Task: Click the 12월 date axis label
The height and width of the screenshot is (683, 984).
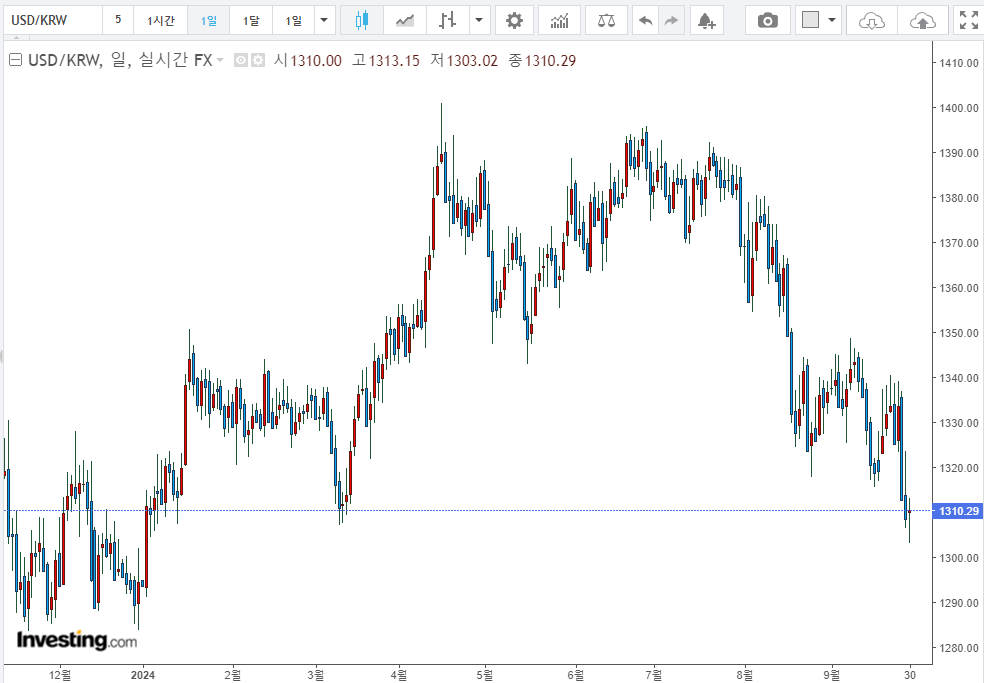Action: 60,675
